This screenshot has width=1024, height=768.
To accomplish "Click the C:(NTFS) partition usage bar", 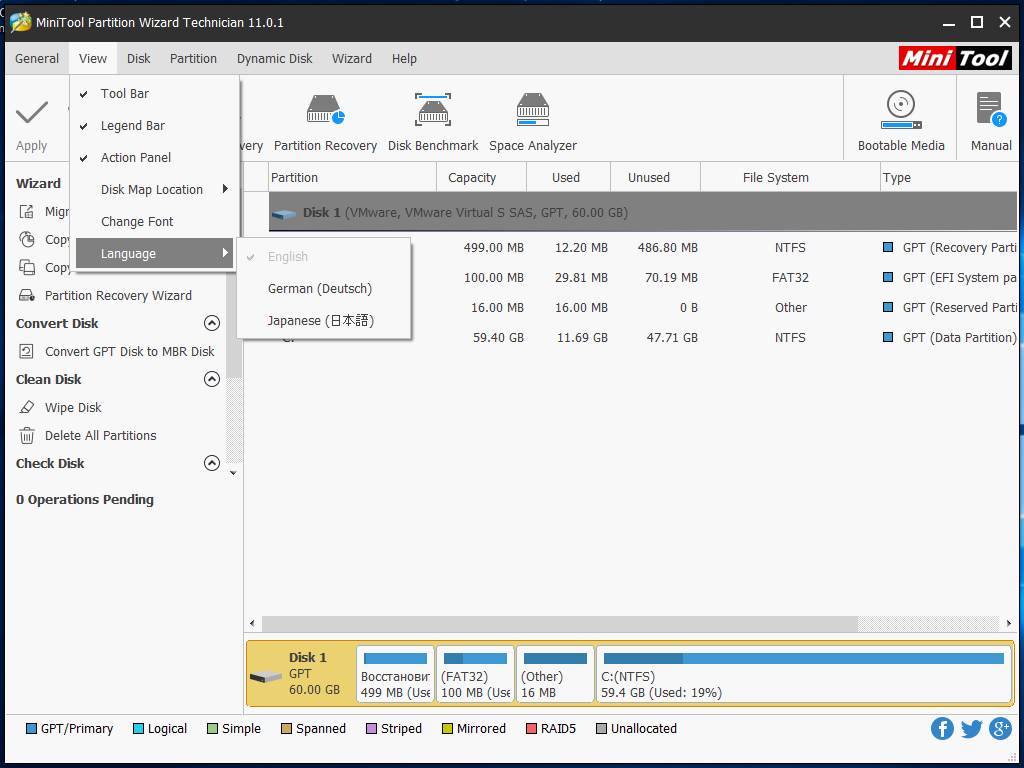I will 803,659.
